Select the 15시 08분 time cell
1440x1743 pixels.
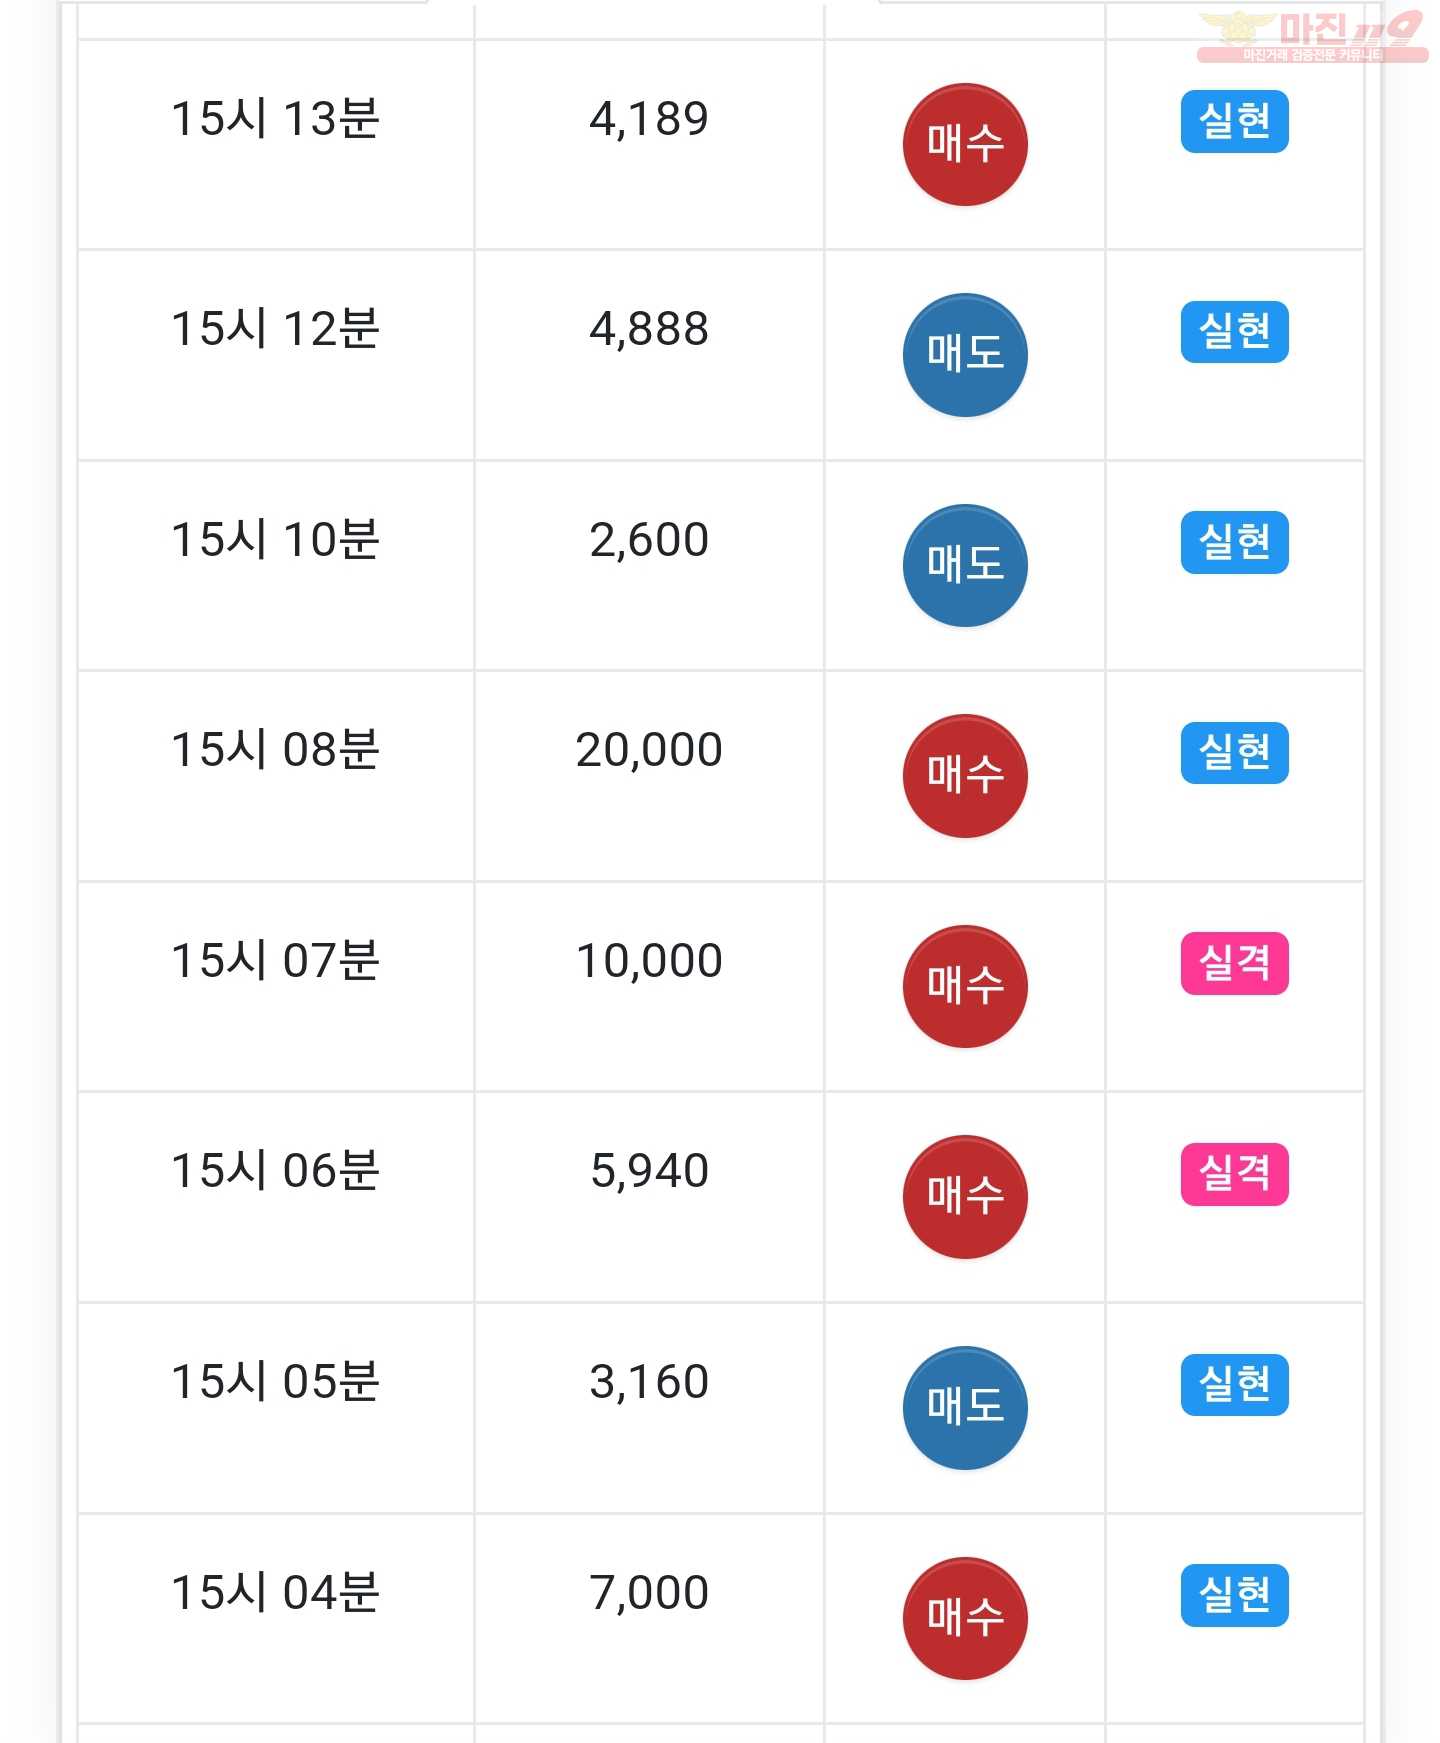(x=275, y=776)
